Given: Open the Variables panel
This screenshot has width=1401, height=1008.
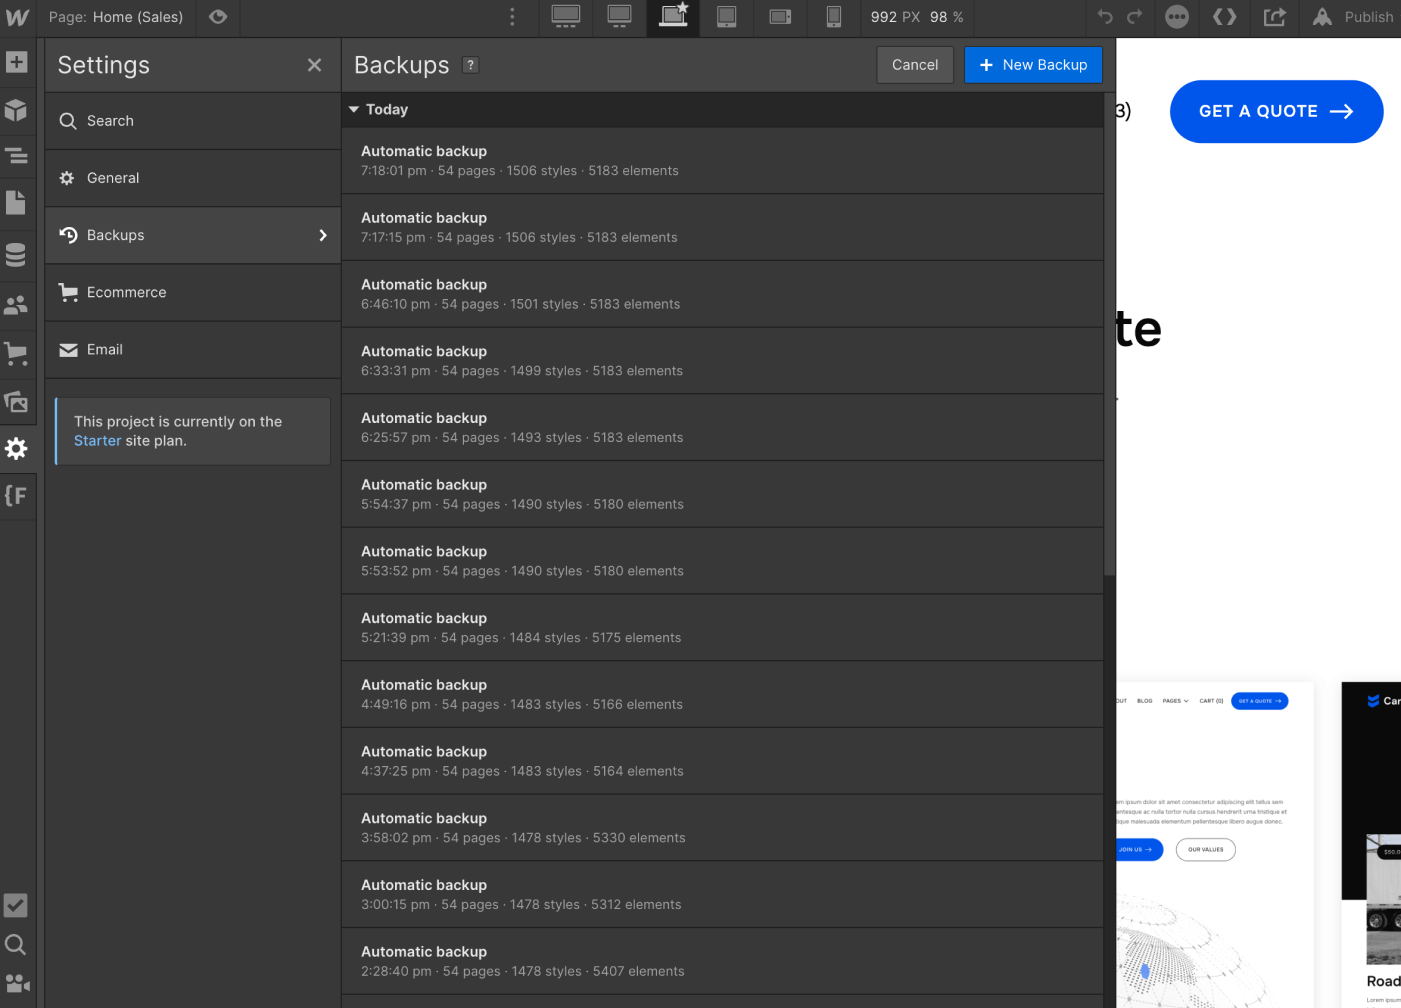Looking at the screenshot, I should pyautogui.click(x=17, y=495).
